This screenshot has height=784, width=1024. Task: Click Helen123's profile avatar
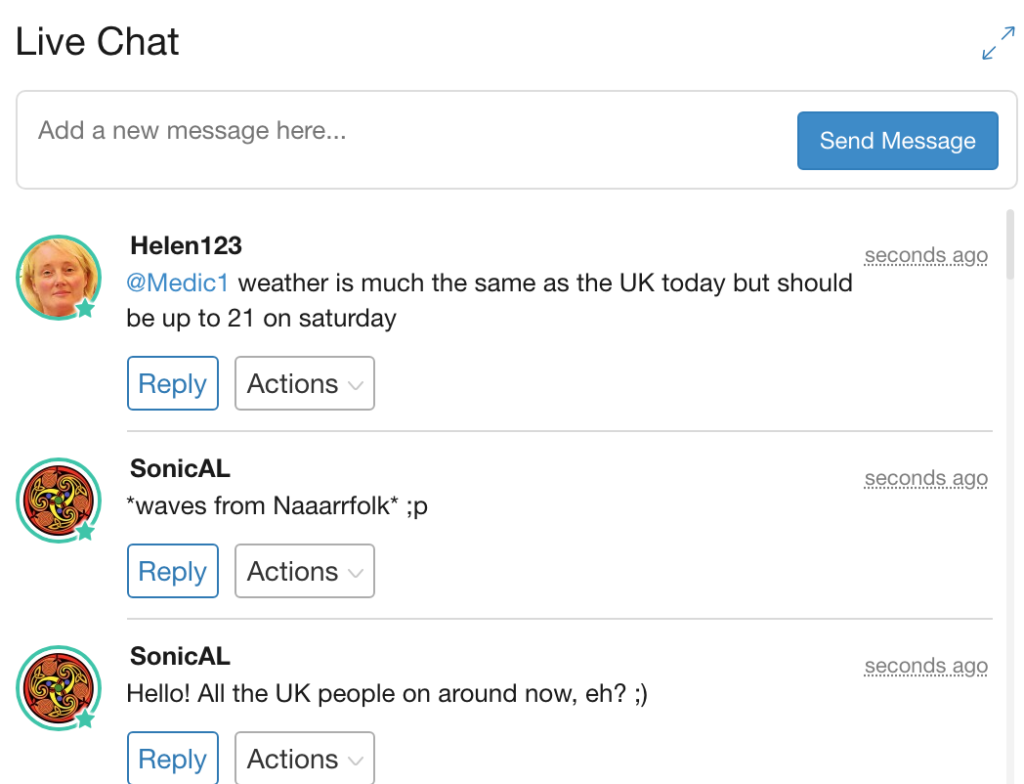[x=58, y=277]
